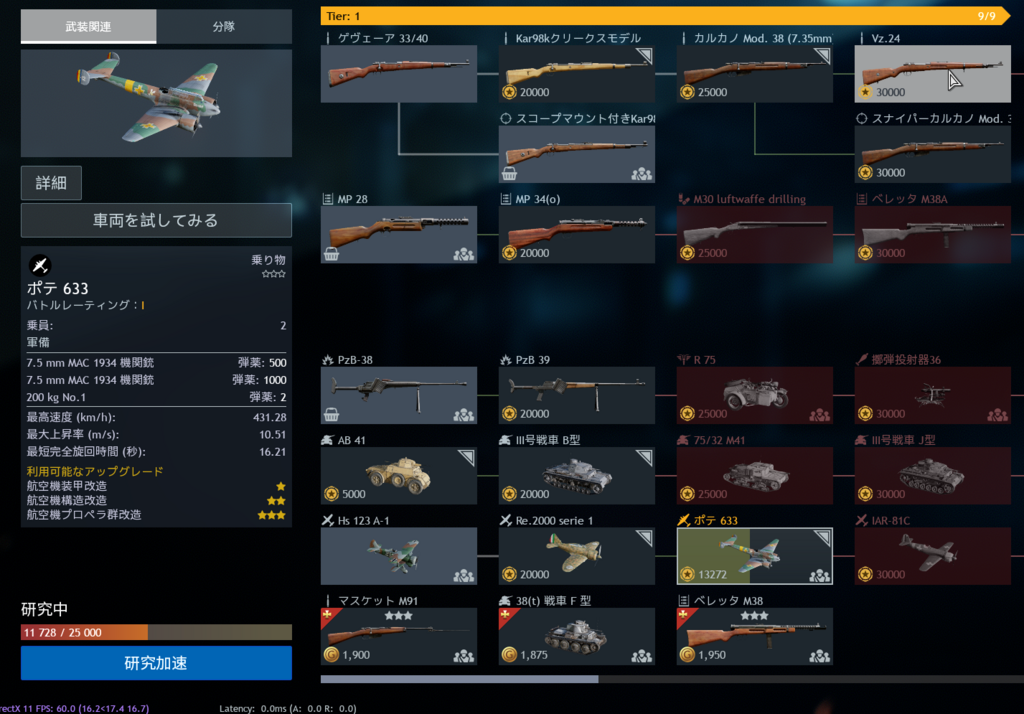Click the squad icon on ベレッタ M38 premium card
1024x714 pixels.
point(820,656)
